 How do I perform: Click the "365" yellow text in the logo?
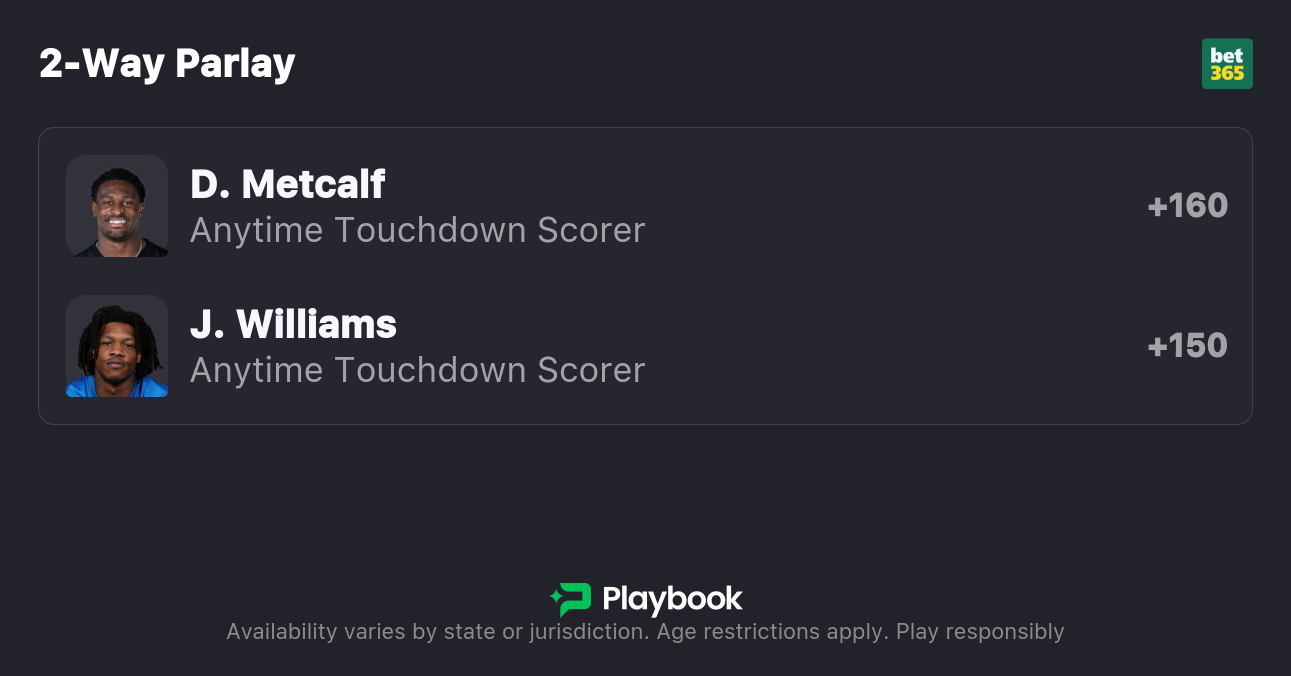[1227, 73]
